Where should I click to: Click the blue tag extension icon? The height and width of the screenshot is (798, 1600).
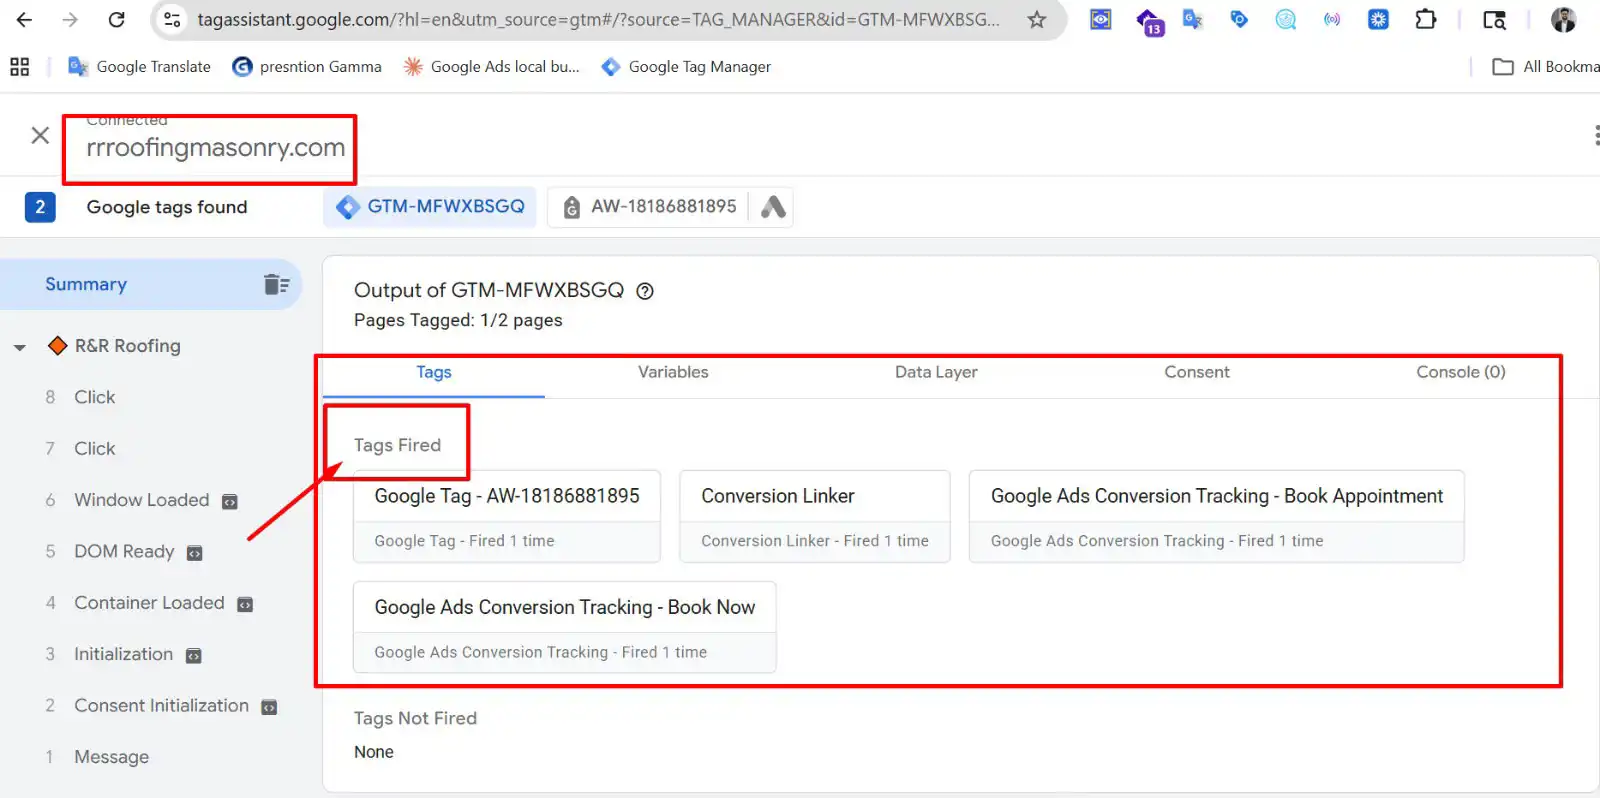tap(1239, 19)
